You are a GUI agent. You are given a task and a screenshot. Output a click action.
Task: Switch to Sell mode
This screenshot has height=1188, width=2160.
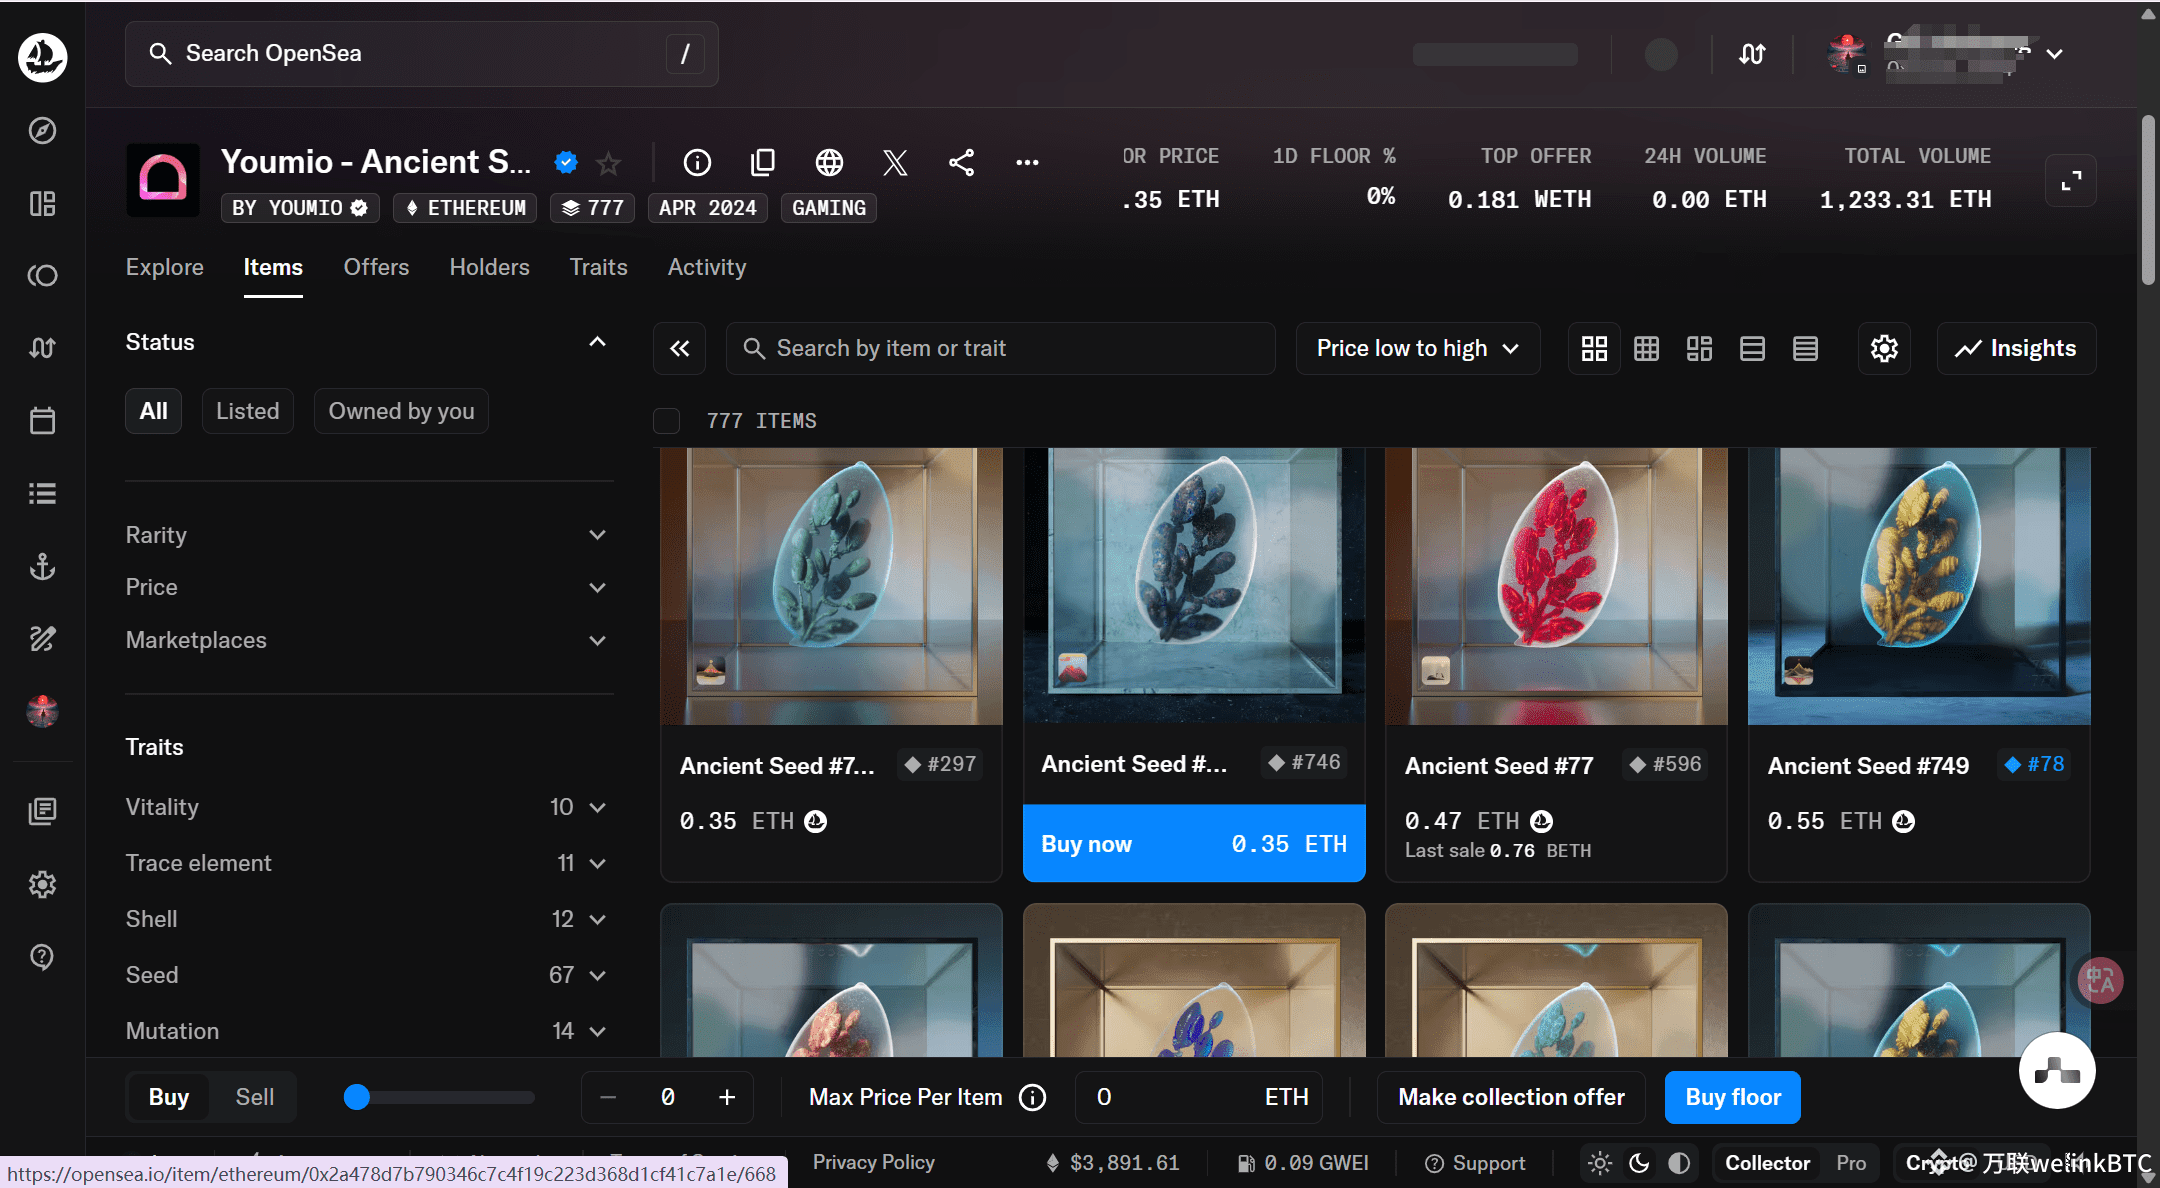pyautogui.click(x=254, y=1097)
